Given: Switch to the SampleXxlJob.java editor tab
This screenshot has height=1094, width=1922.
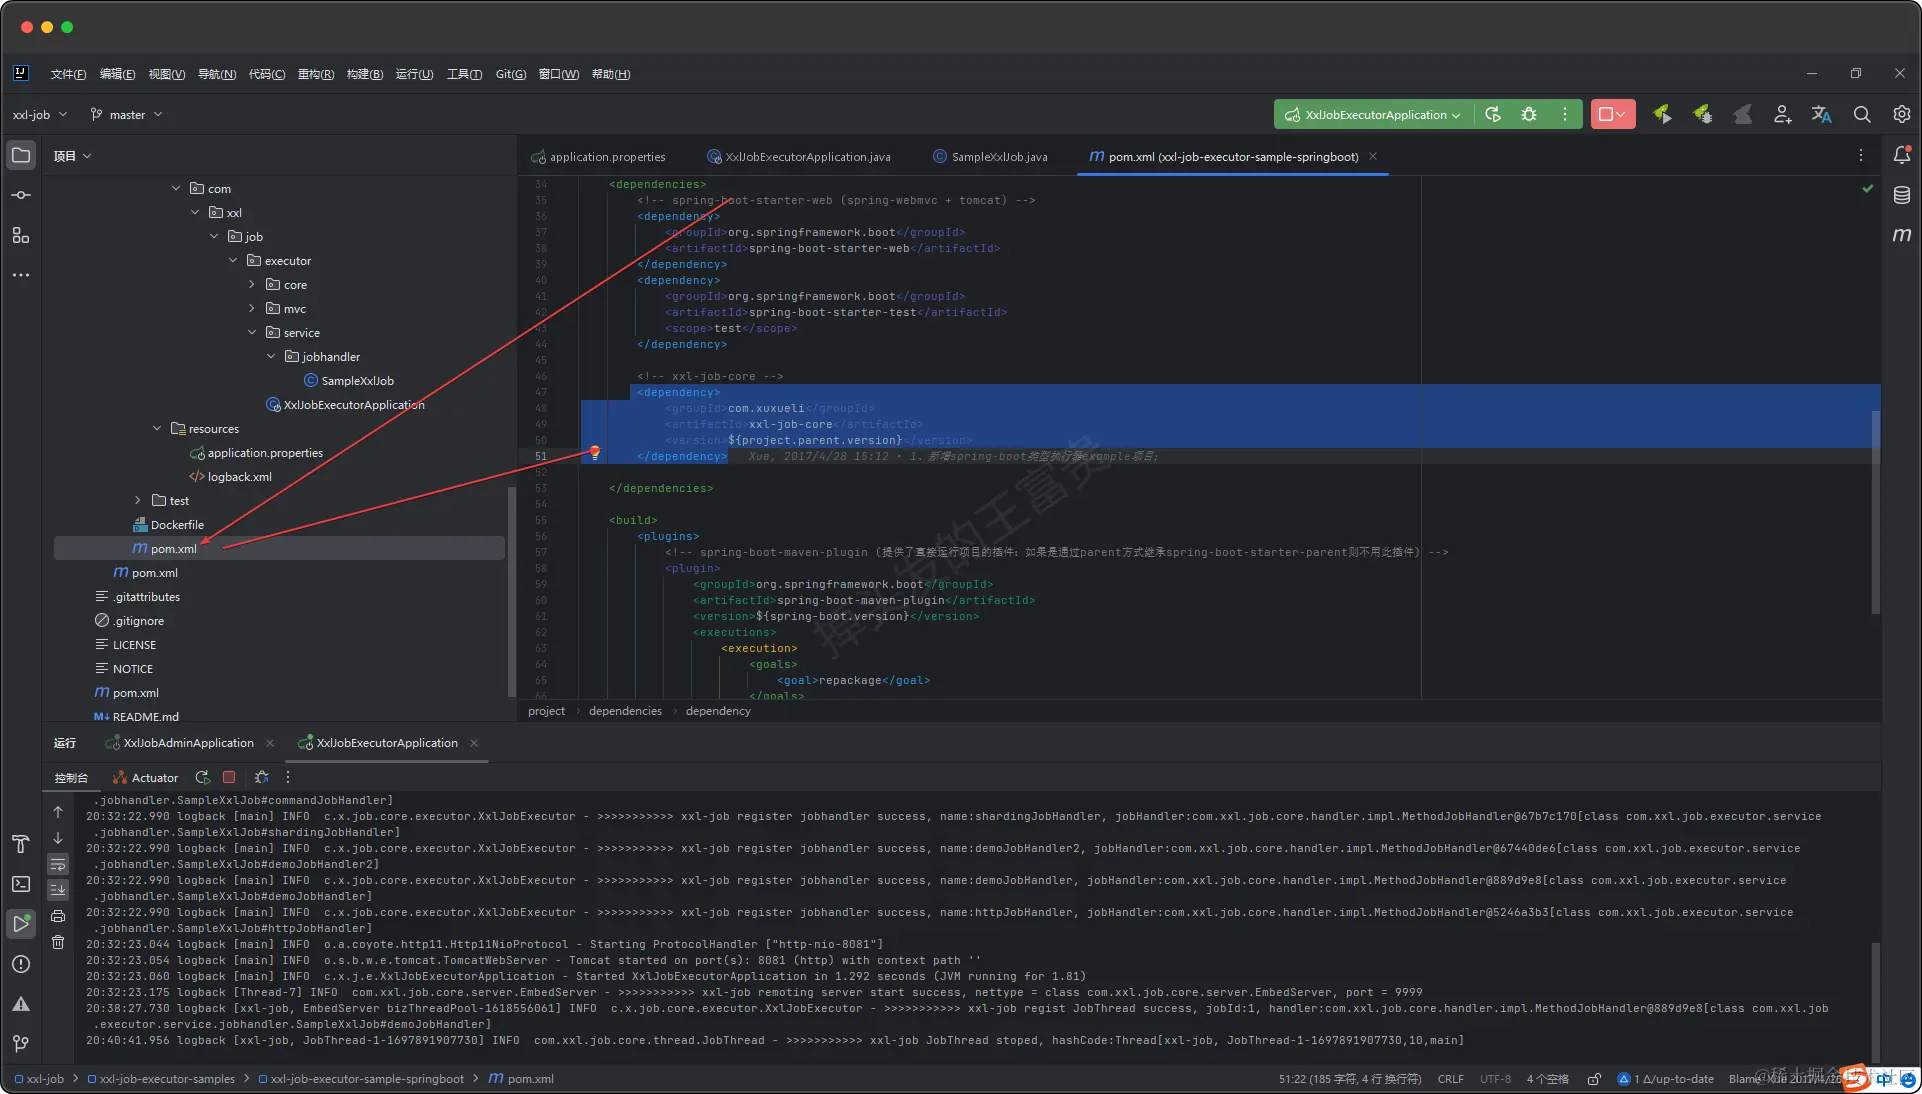Looking at the screenshot, I should tap(998, 157).
